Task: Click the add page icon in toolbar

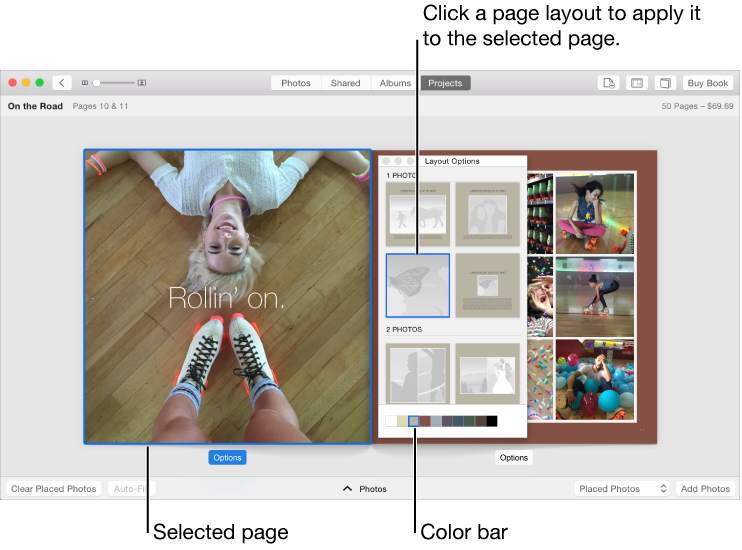Action: pyautogui.click(x=609, y=83)
